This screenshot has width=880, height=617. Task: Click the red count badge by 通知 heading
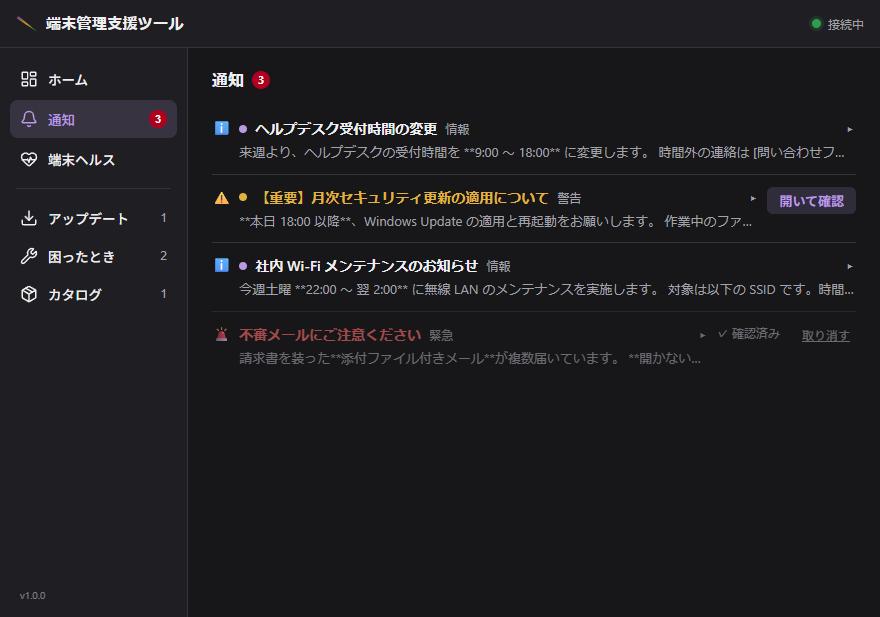tap(260, 80)
